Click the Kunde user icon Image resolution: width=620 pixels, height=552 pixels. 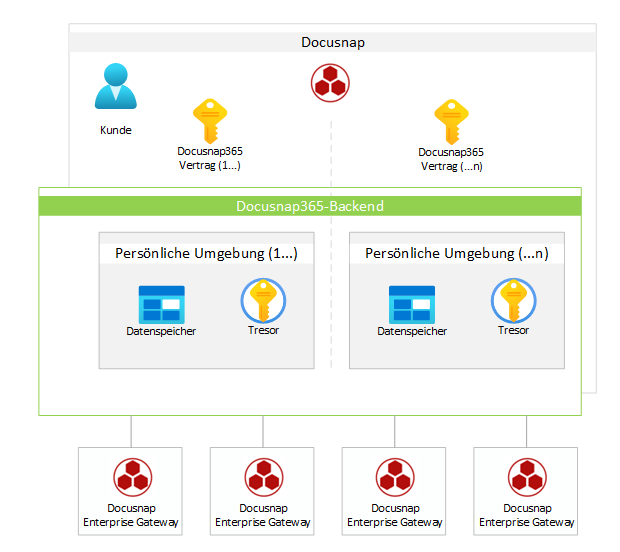click(x=115, y=86)
